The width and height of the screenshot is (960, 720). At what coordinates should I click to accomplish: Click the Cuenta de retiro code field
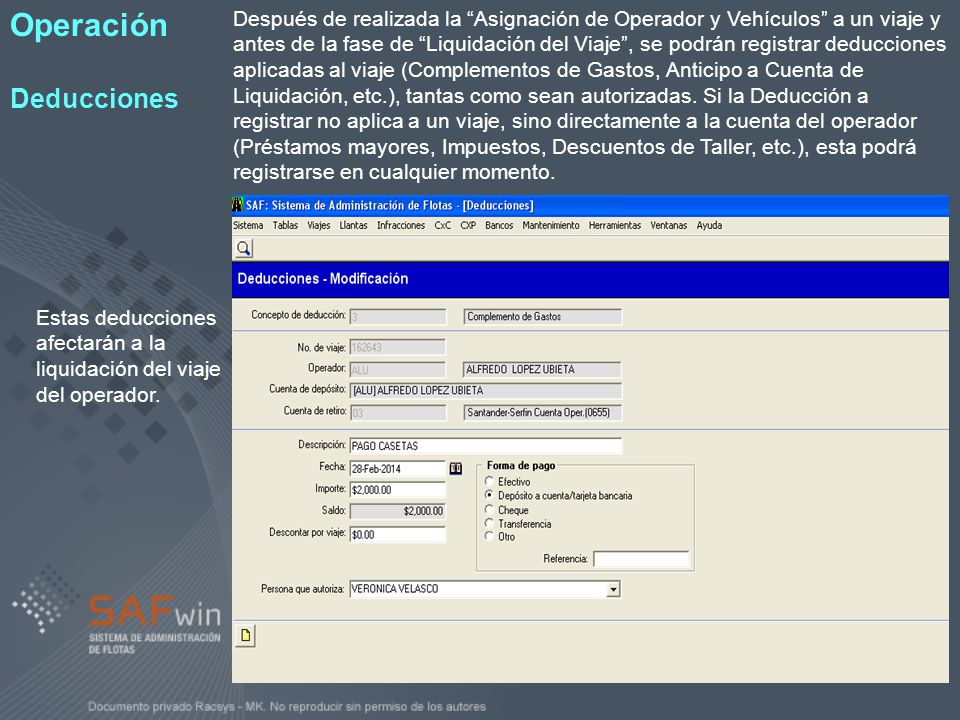click(397, 413)
